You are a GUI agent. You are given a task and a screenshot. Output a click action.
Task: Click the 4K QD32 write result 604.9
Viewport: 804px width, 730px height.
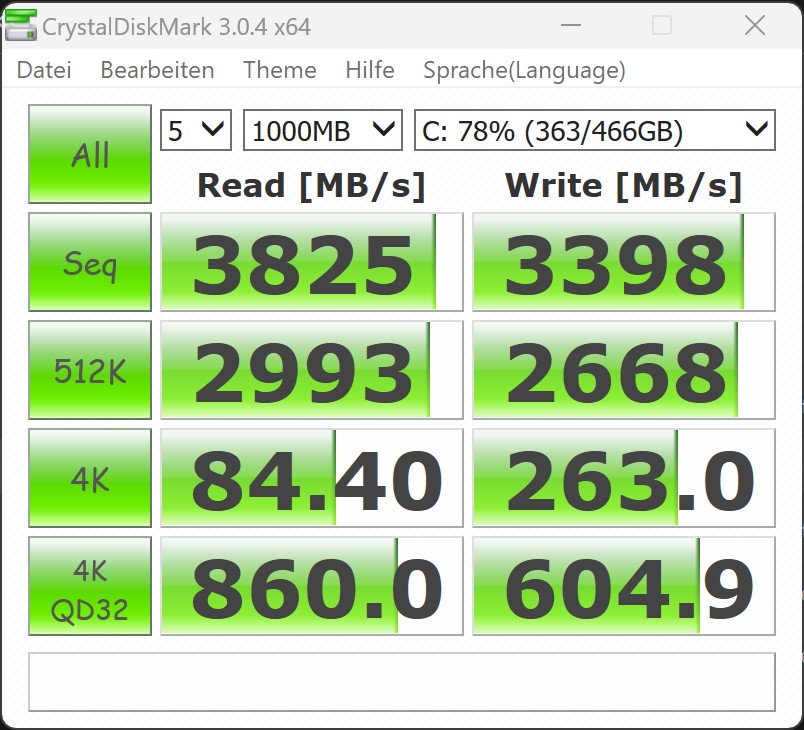tap(624, 586)
